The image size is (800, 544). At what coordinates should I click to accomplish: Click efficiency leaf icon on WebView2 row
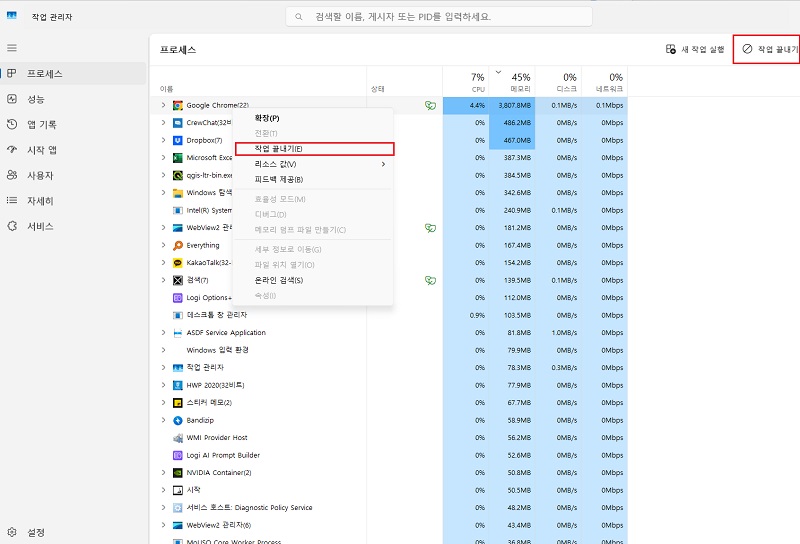[431, 228]
